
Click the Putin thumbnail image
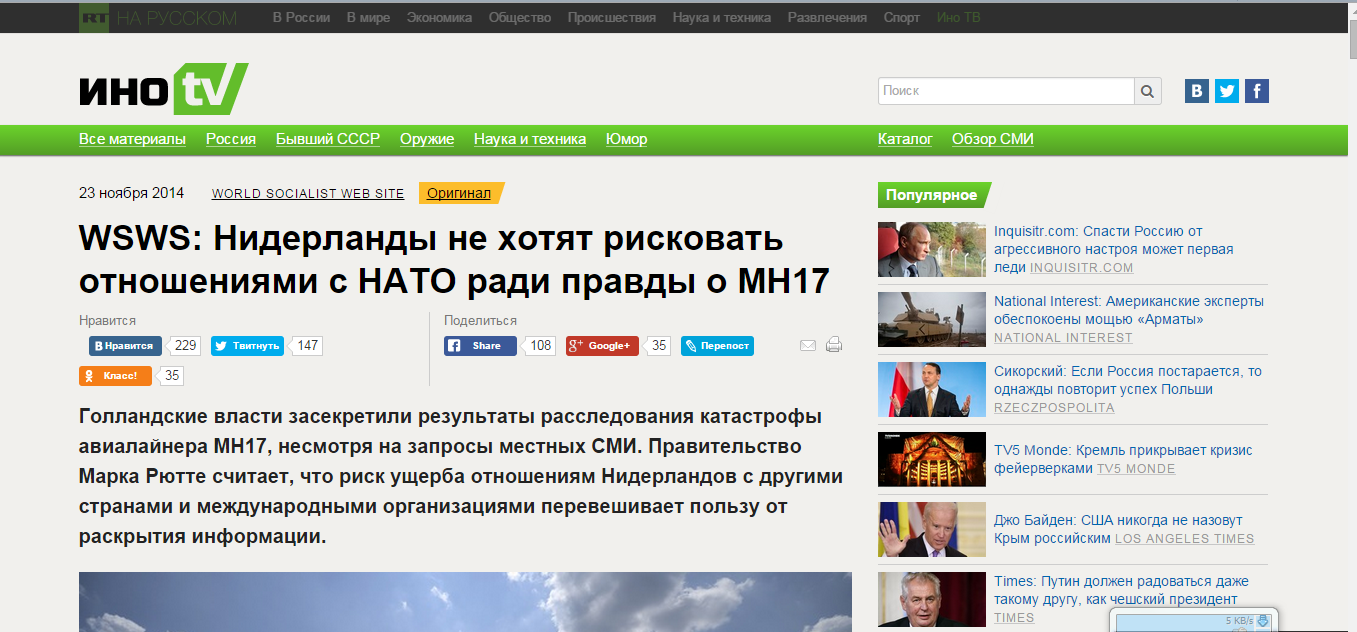[x=932, y=250]
